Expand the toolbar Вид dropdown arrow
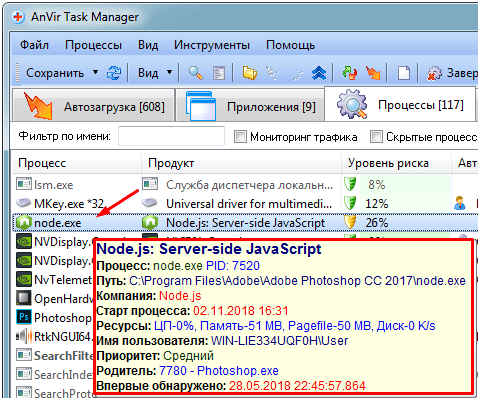 click(169, 72)
